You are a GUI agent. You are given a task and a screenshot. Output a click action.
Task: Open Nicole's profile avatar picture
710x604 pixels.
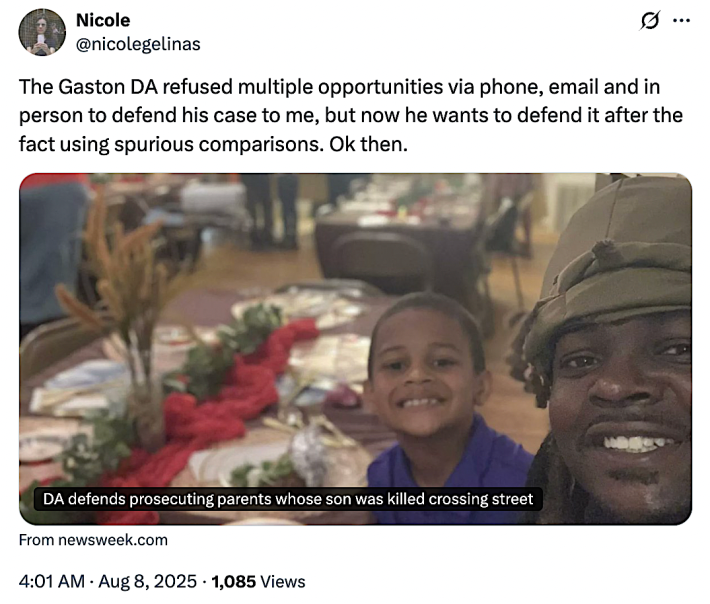(x=43, y=31)
